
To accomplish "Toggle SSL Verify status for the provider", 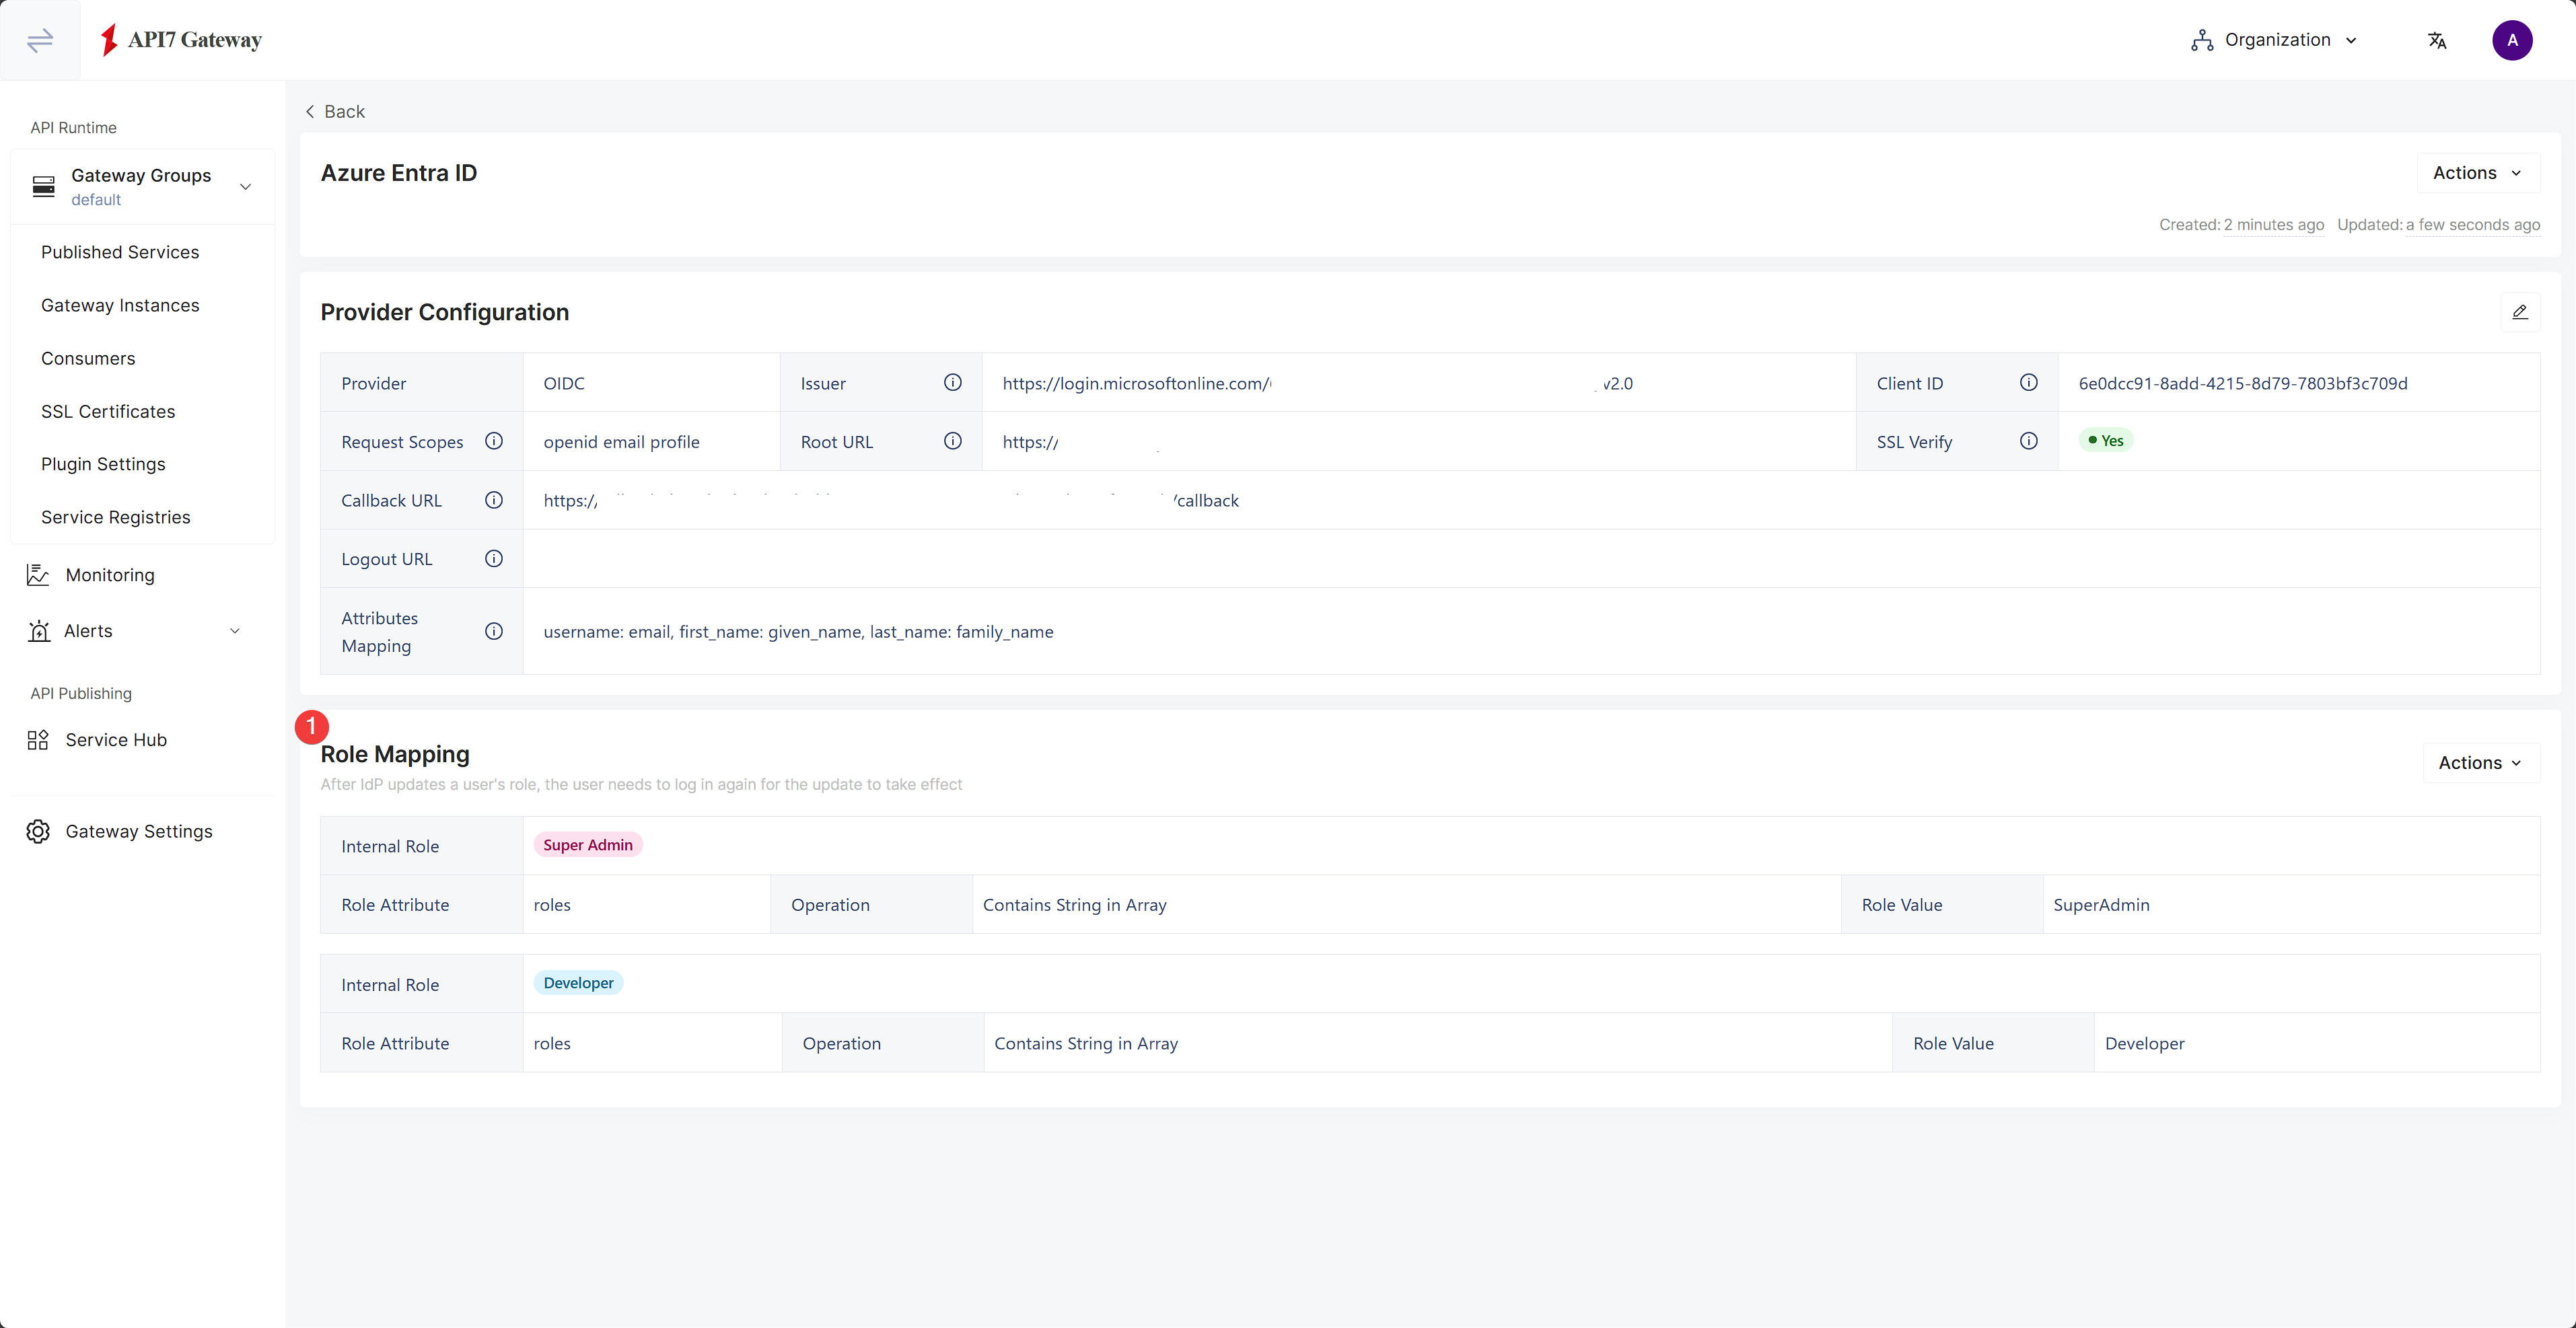I will [x=2105, y=441].
